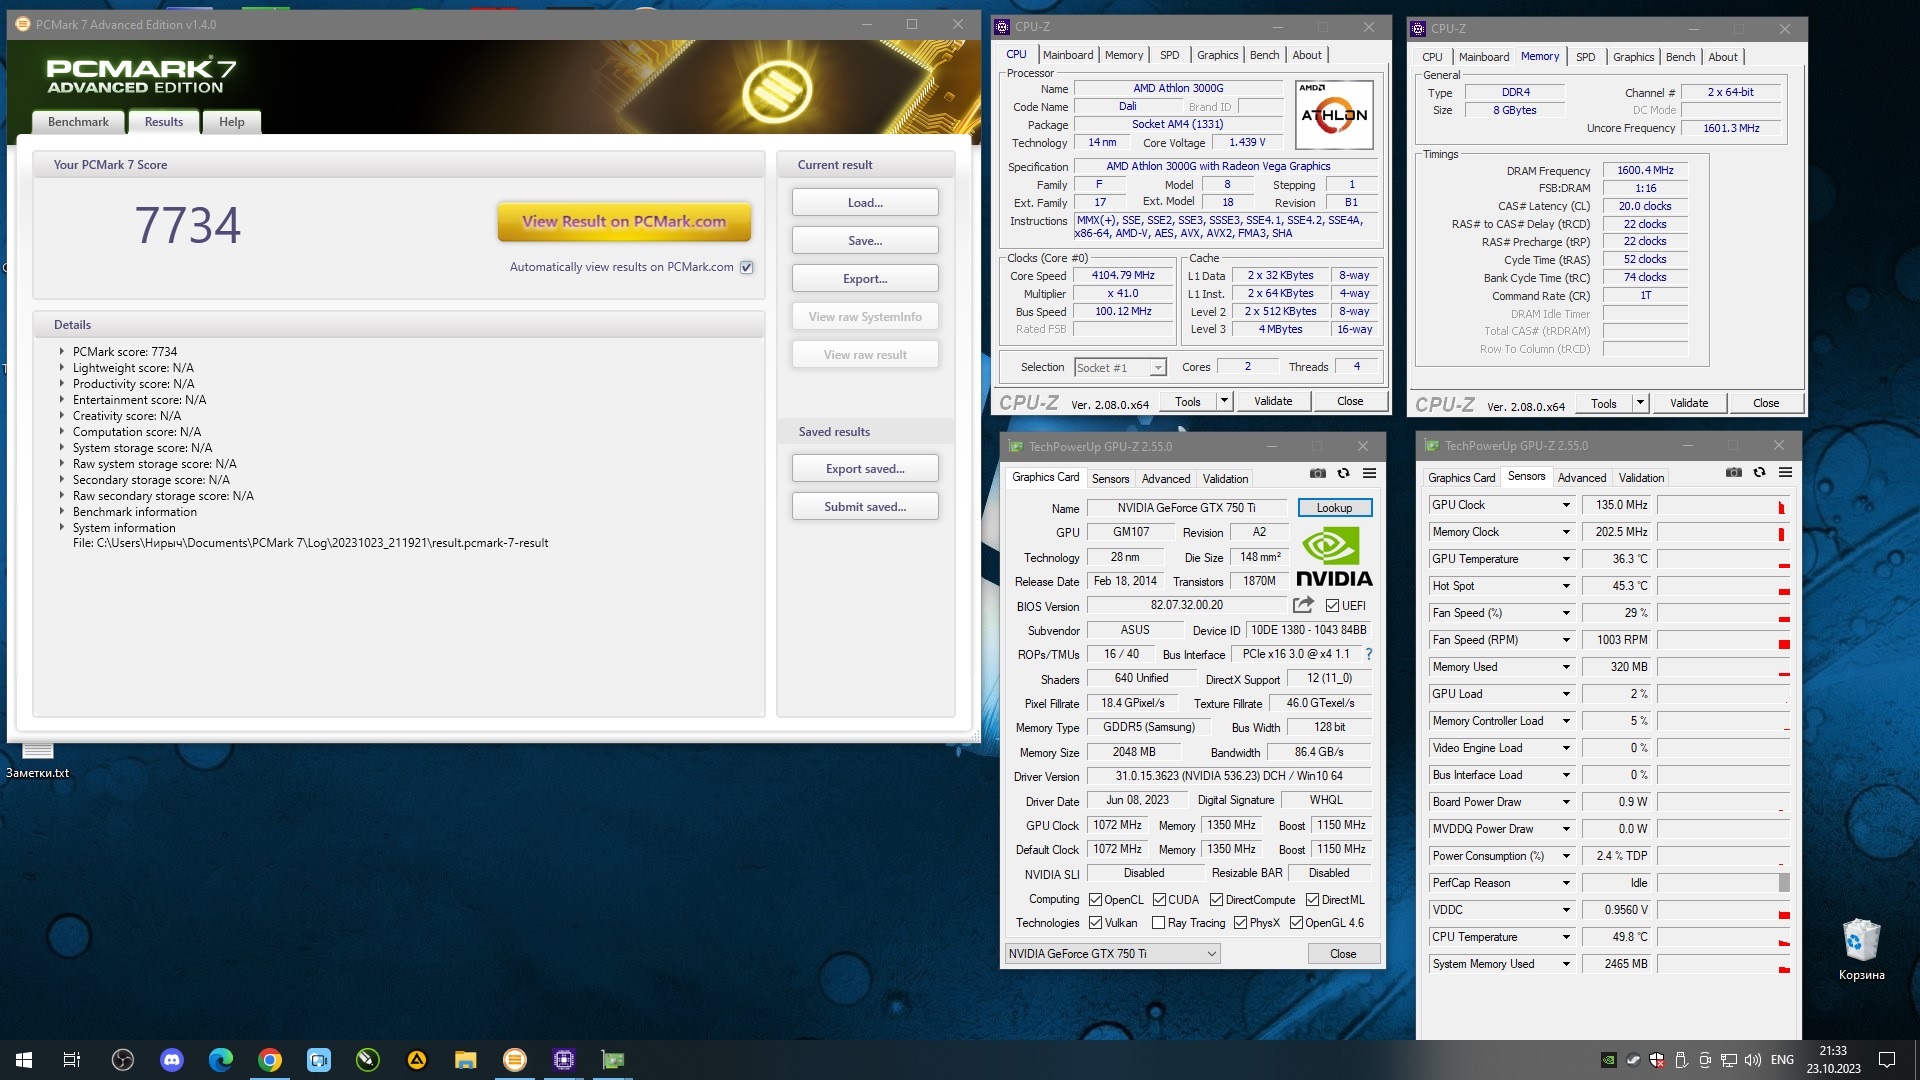Screen dimensions: 1920x1080
Task: Toggle the CUDA checkbox
Action: [x=1159, y=900]
